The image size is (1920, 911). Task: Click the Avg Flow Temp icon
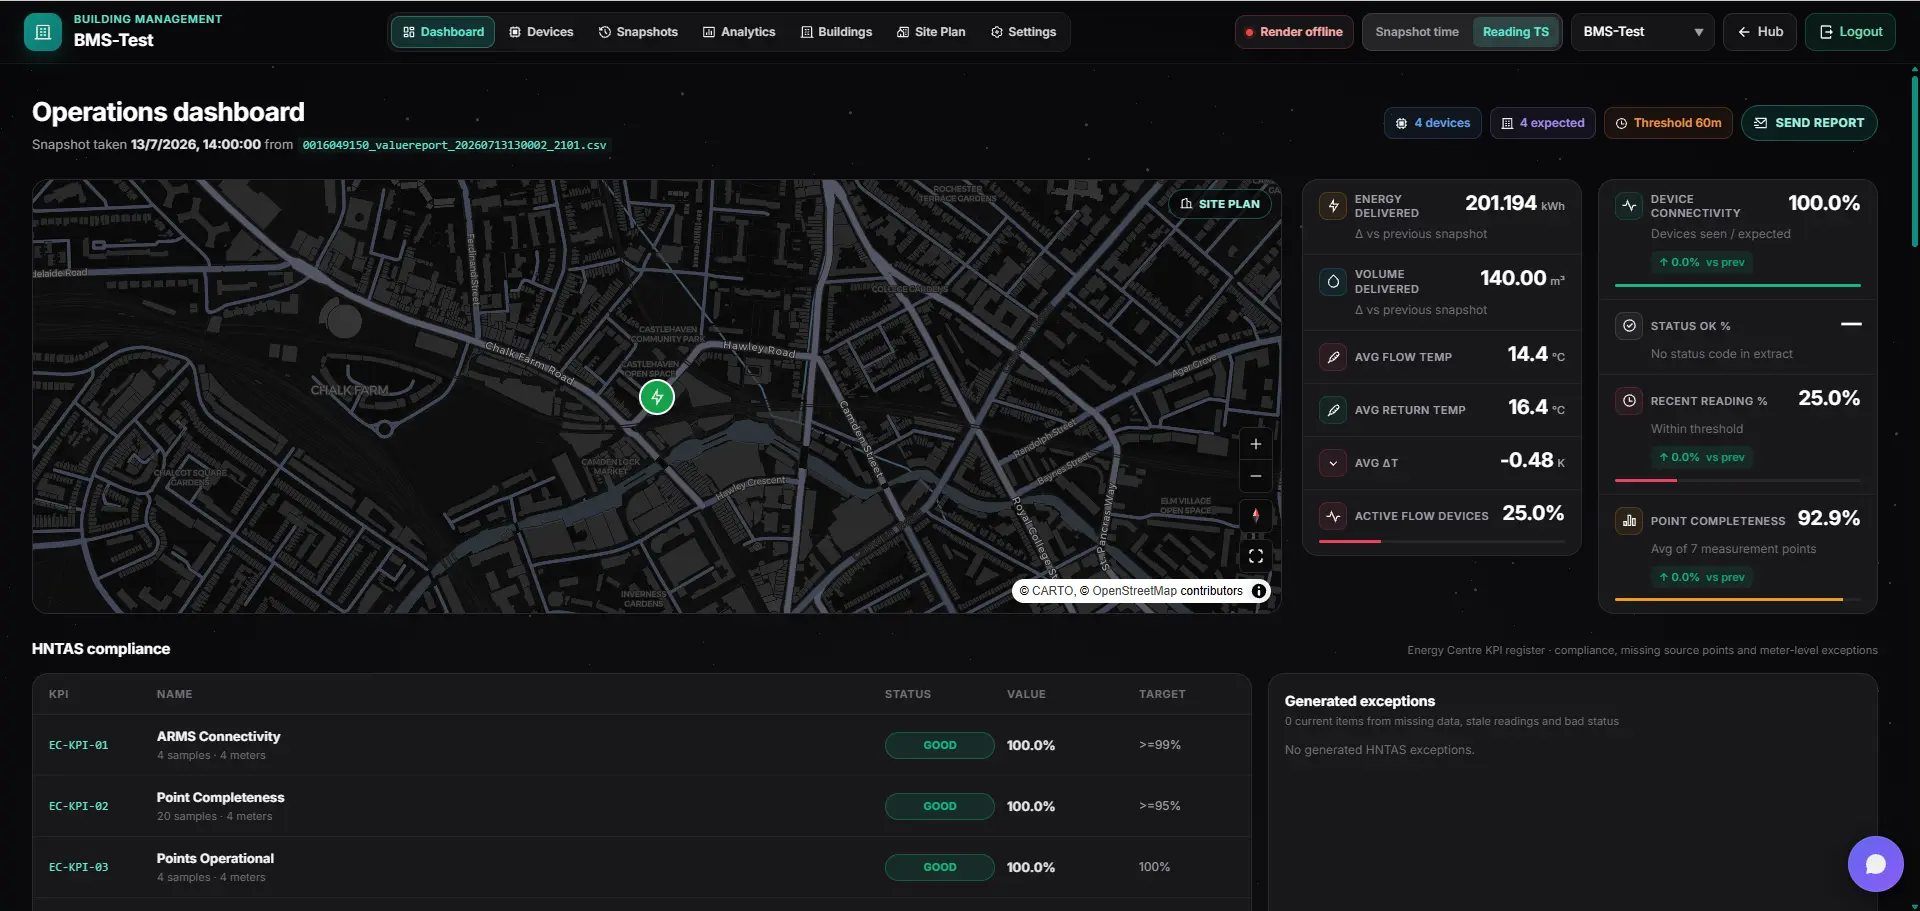pos(1333,357)
